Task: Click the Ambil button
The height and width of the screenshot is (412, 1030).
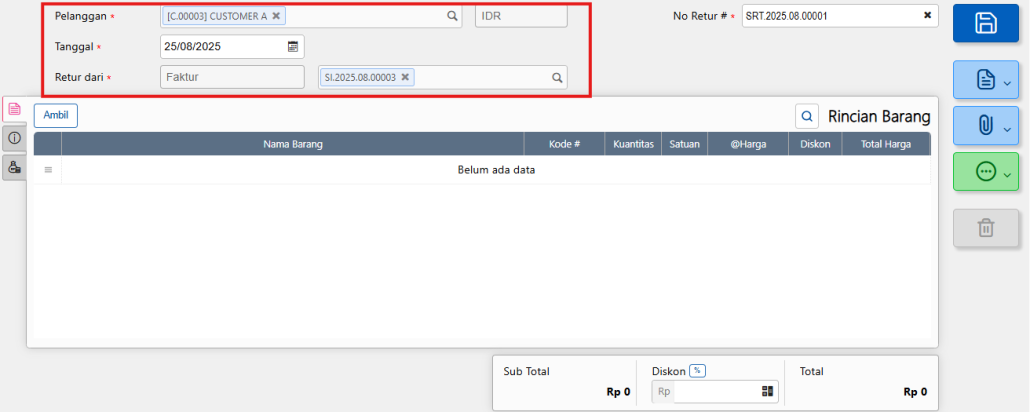Action: click(x=56, y=116)
